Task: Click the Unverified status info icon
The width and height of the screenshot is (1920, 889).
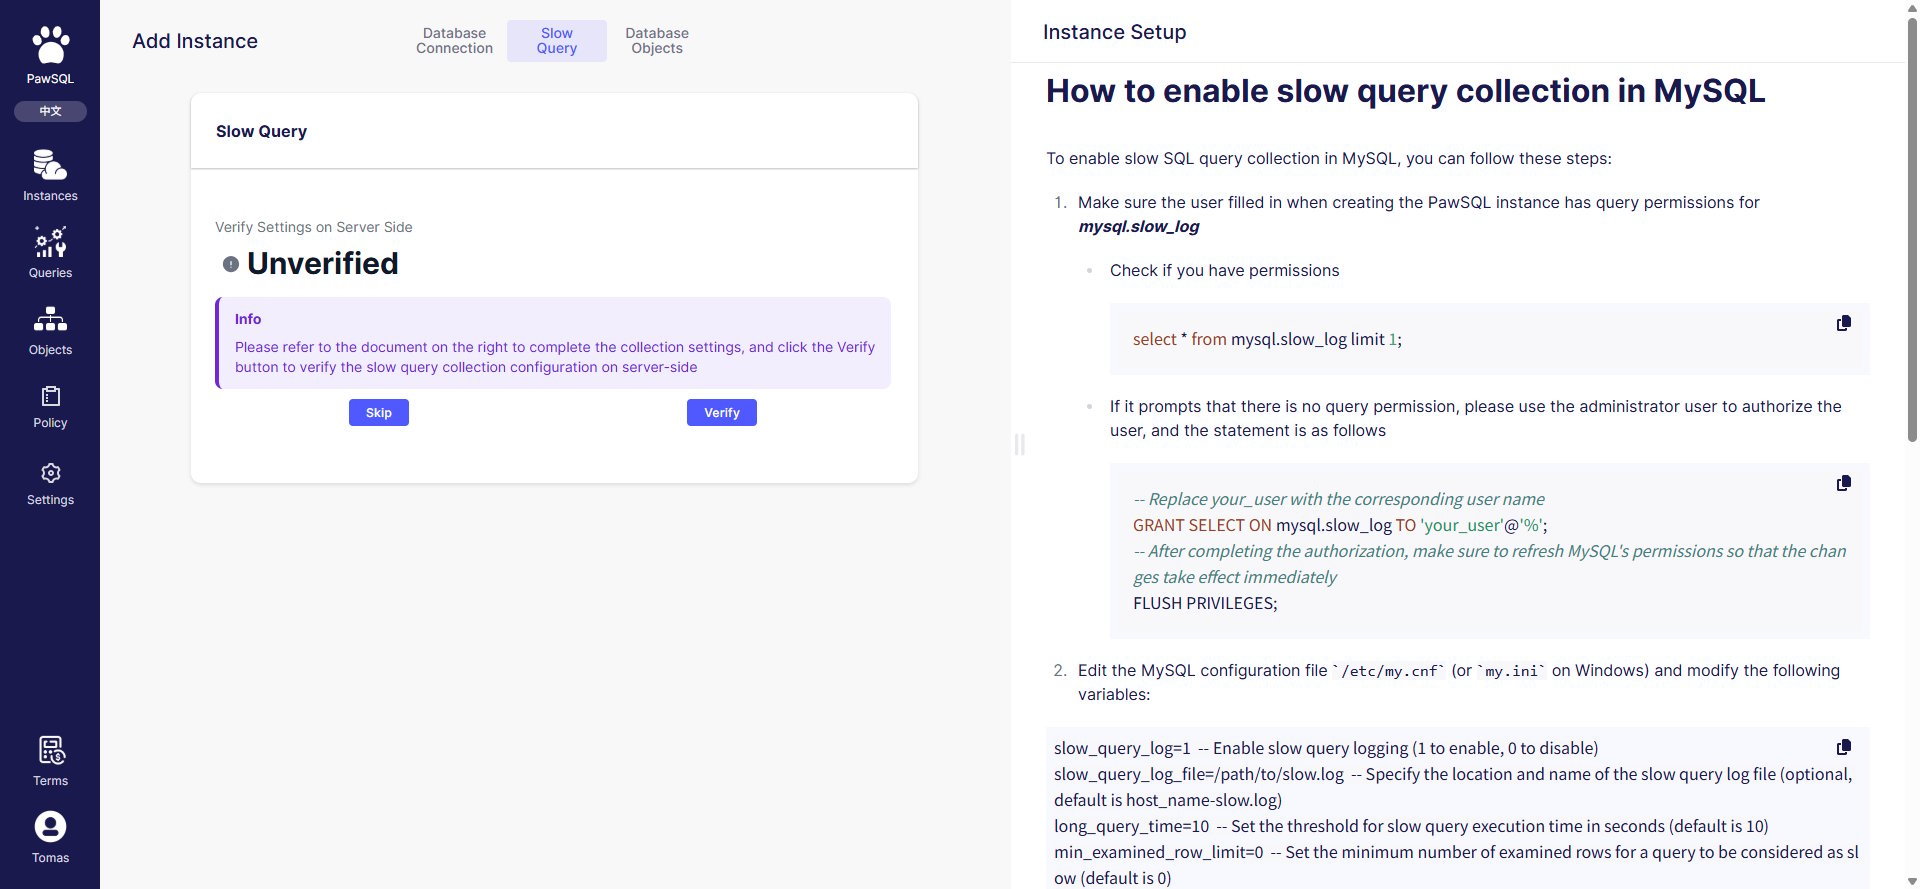Action: click(x=231, y=264)
